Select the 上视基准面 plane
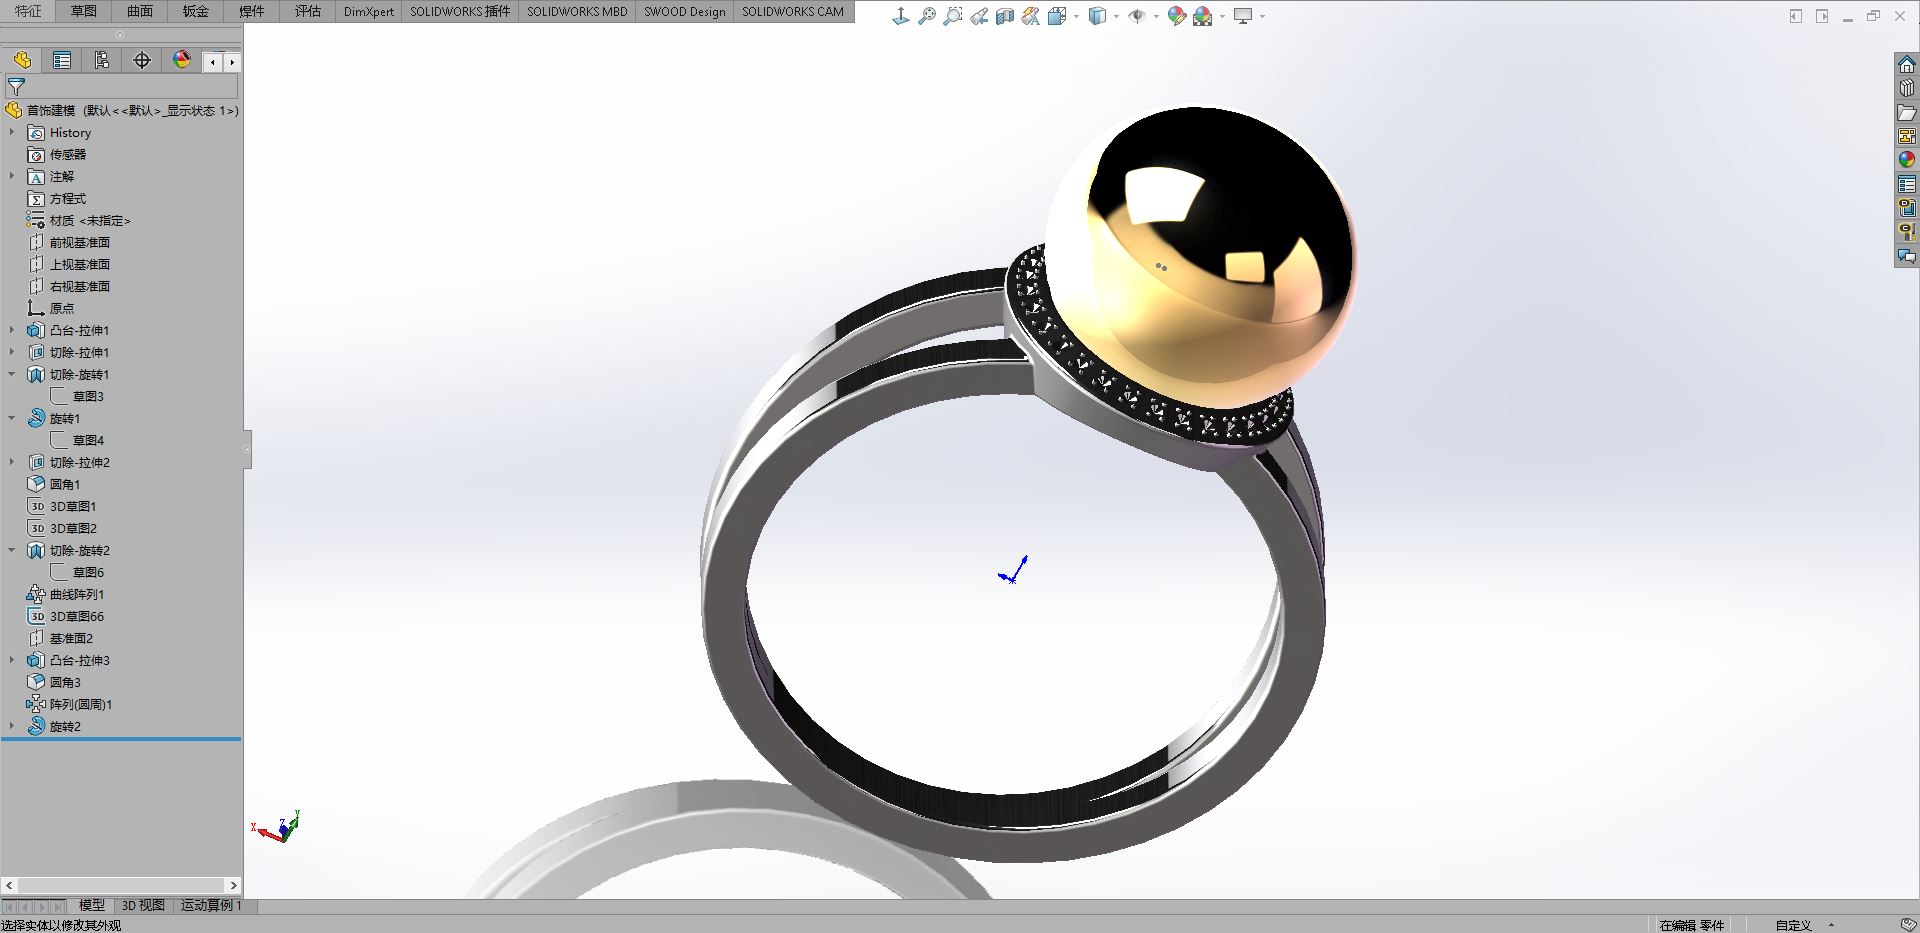Screen dimensions: 1920x933 (x=69, y=264)
